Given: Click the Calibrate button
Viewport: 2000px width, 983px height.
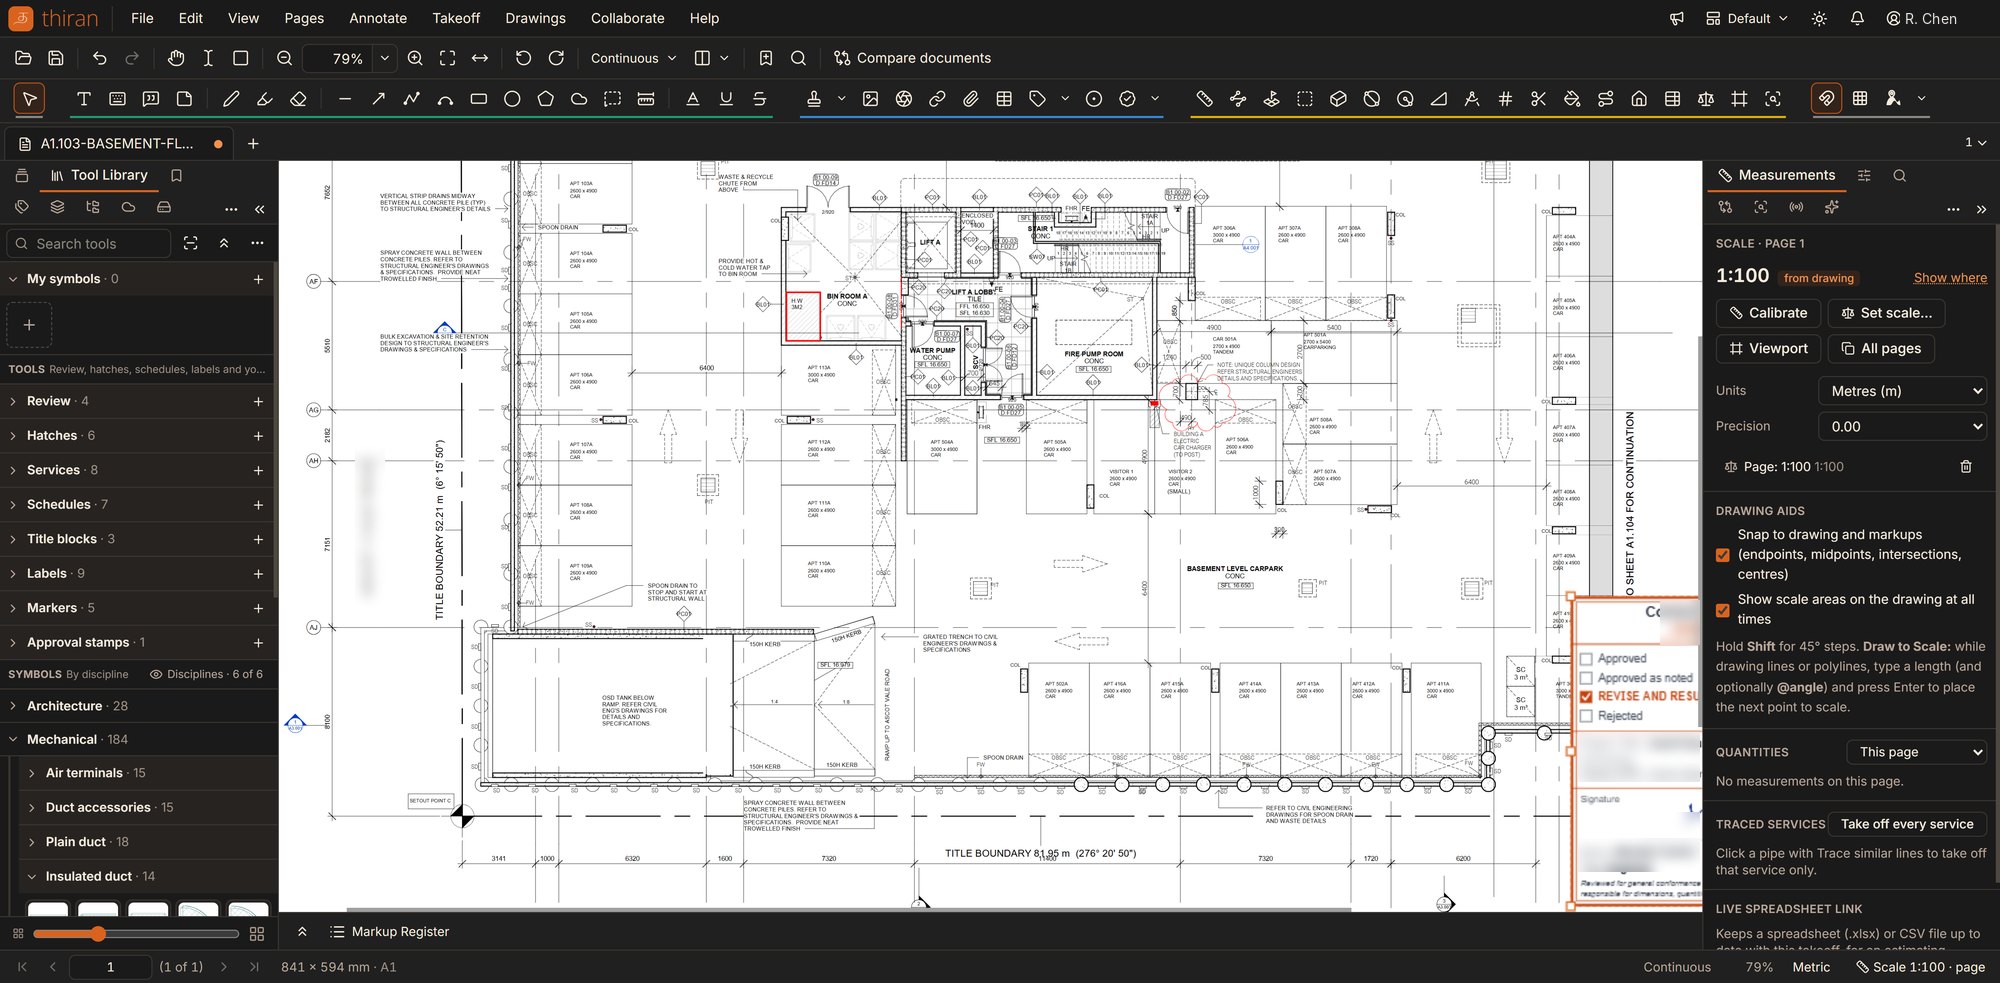Looking at the screenshot, I should (x=1768, y=313).
